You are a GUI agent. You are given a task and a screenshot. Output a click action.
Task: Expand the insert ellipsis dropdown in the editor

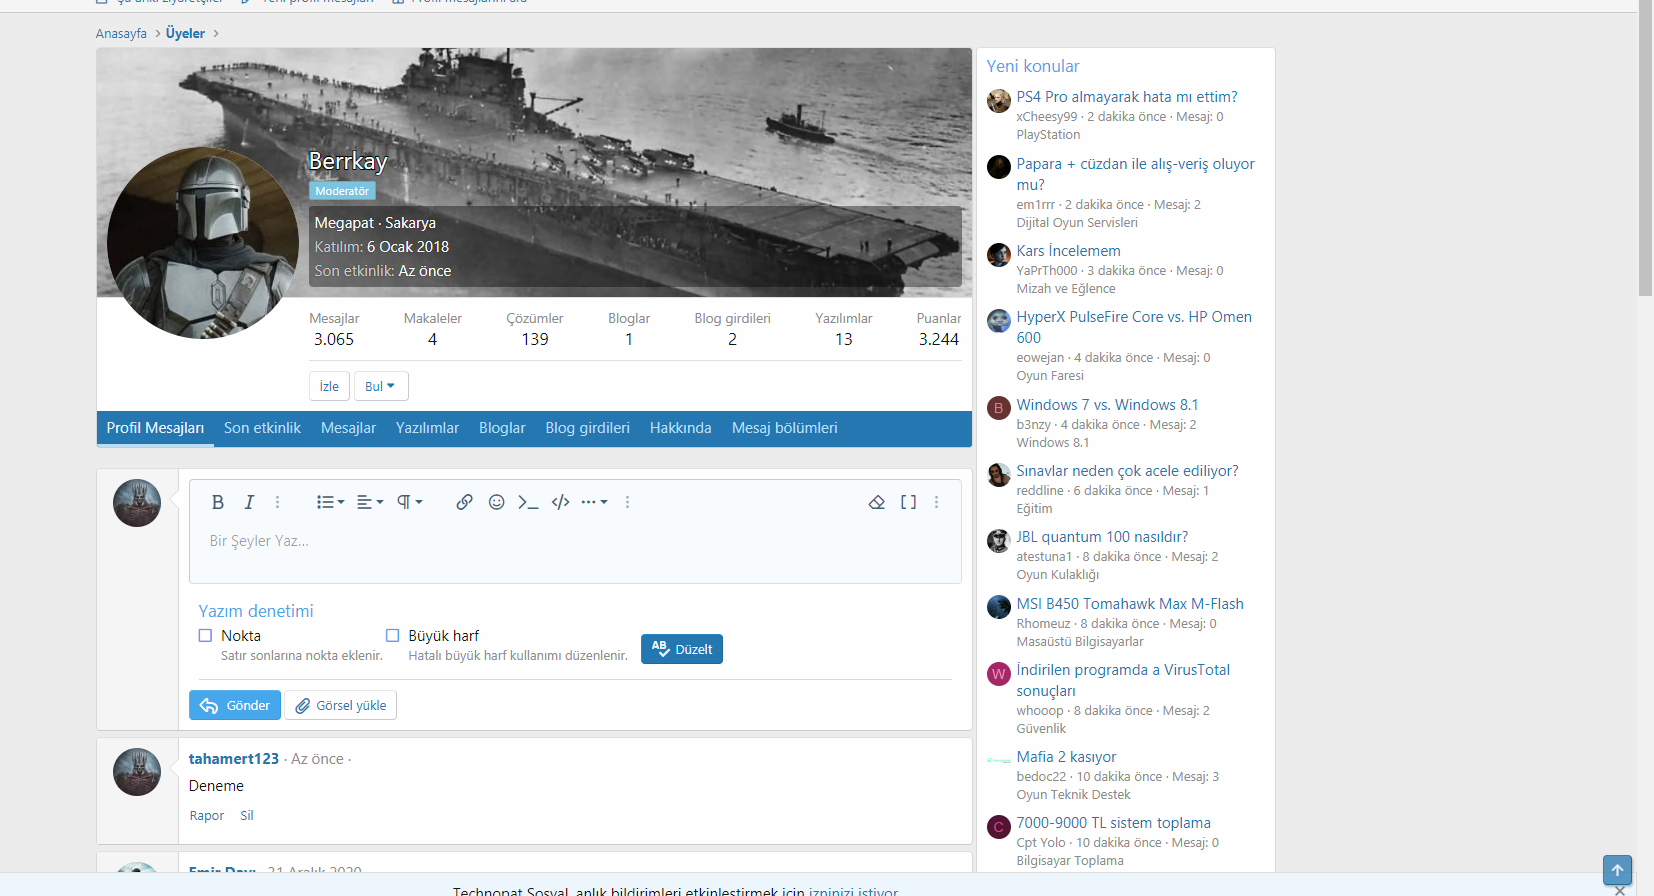click(594, 502)
